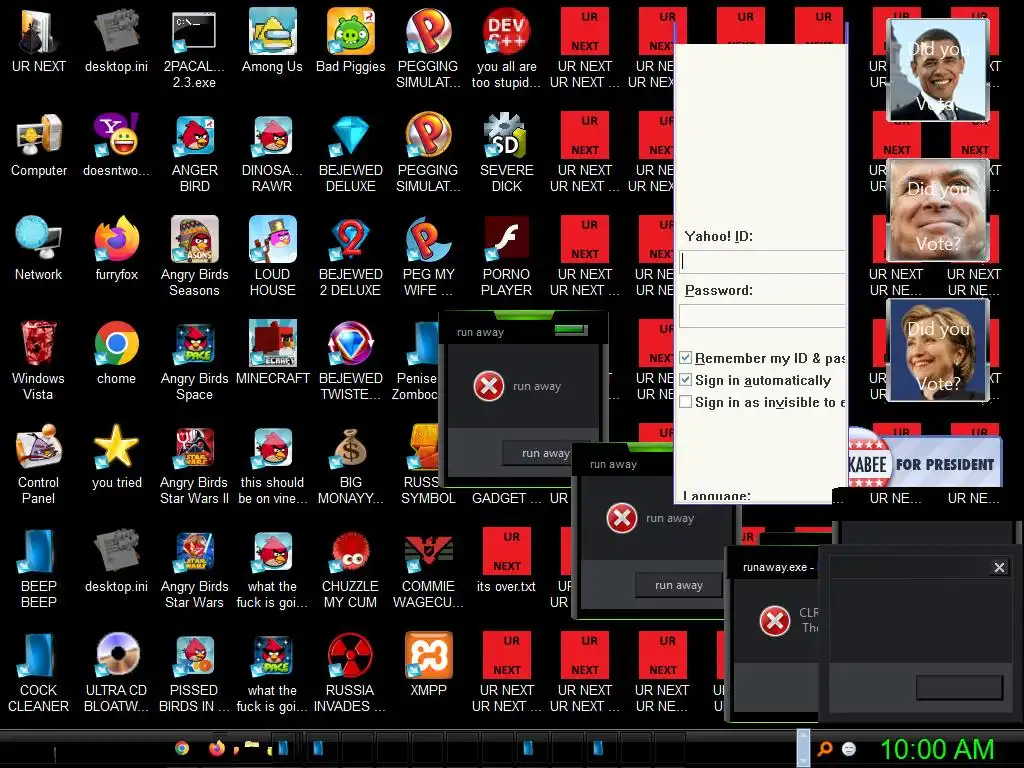Click the round white face tray icon
The width and height of the screenshot is (1024, 768).
849,749
